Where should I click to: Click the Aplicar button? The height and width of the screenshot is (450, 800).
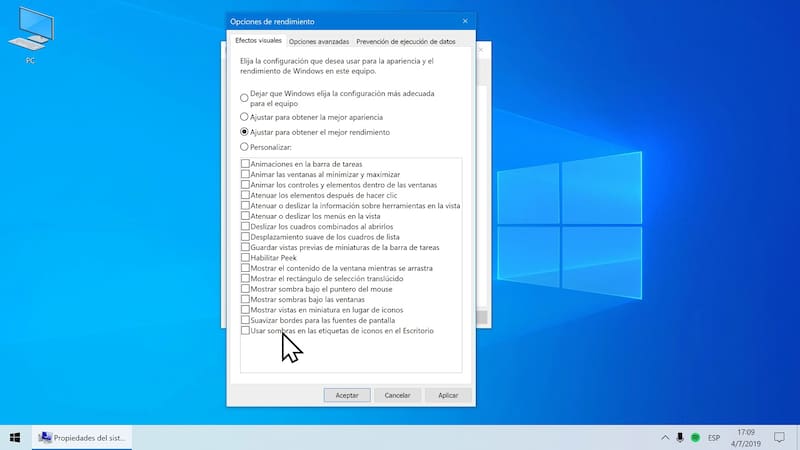pos(448,395)
